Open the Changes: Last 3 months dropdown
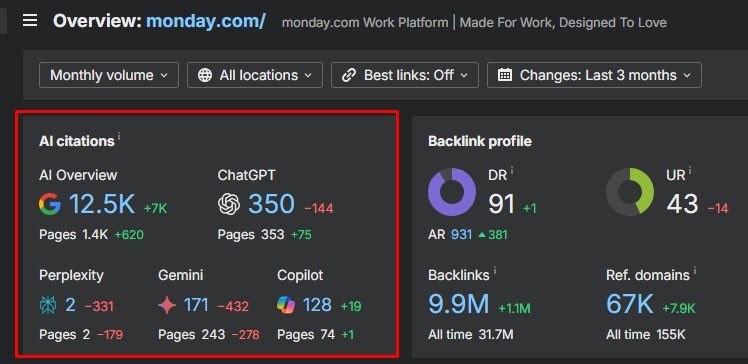The image size is (748, 364). 594,75
